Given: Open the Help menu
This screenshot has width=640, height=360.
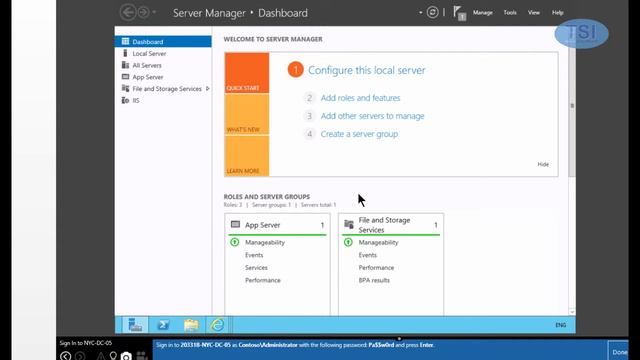Looking at the screenshot, I should (x=558, y=13).
